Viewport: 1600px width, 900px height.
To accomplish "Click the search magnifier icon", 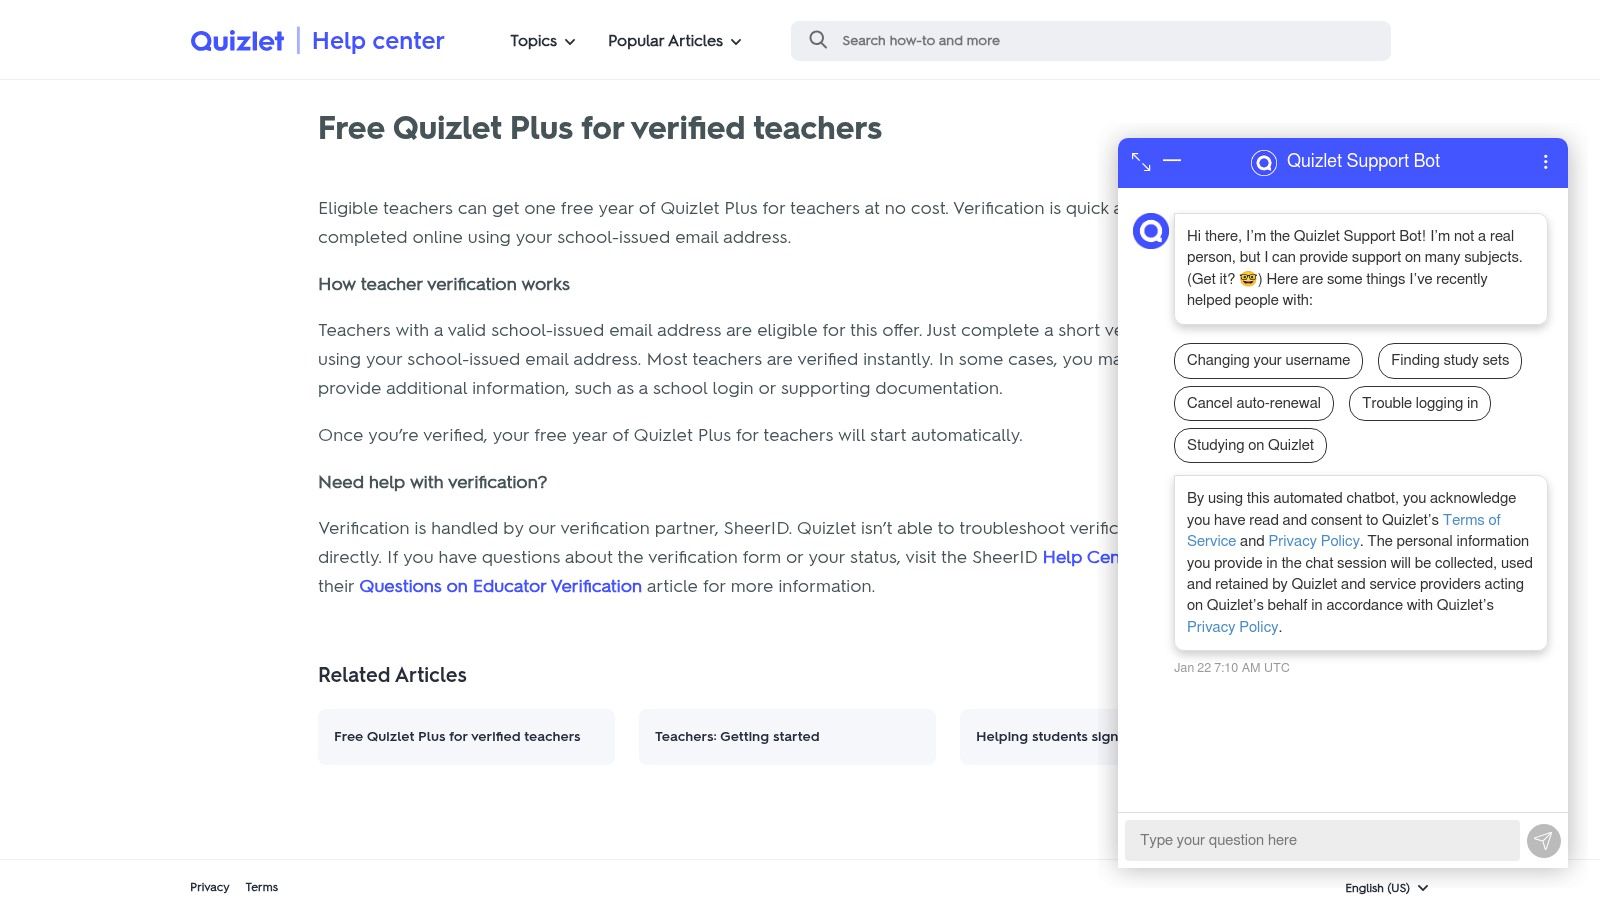I will pos(818,40).
